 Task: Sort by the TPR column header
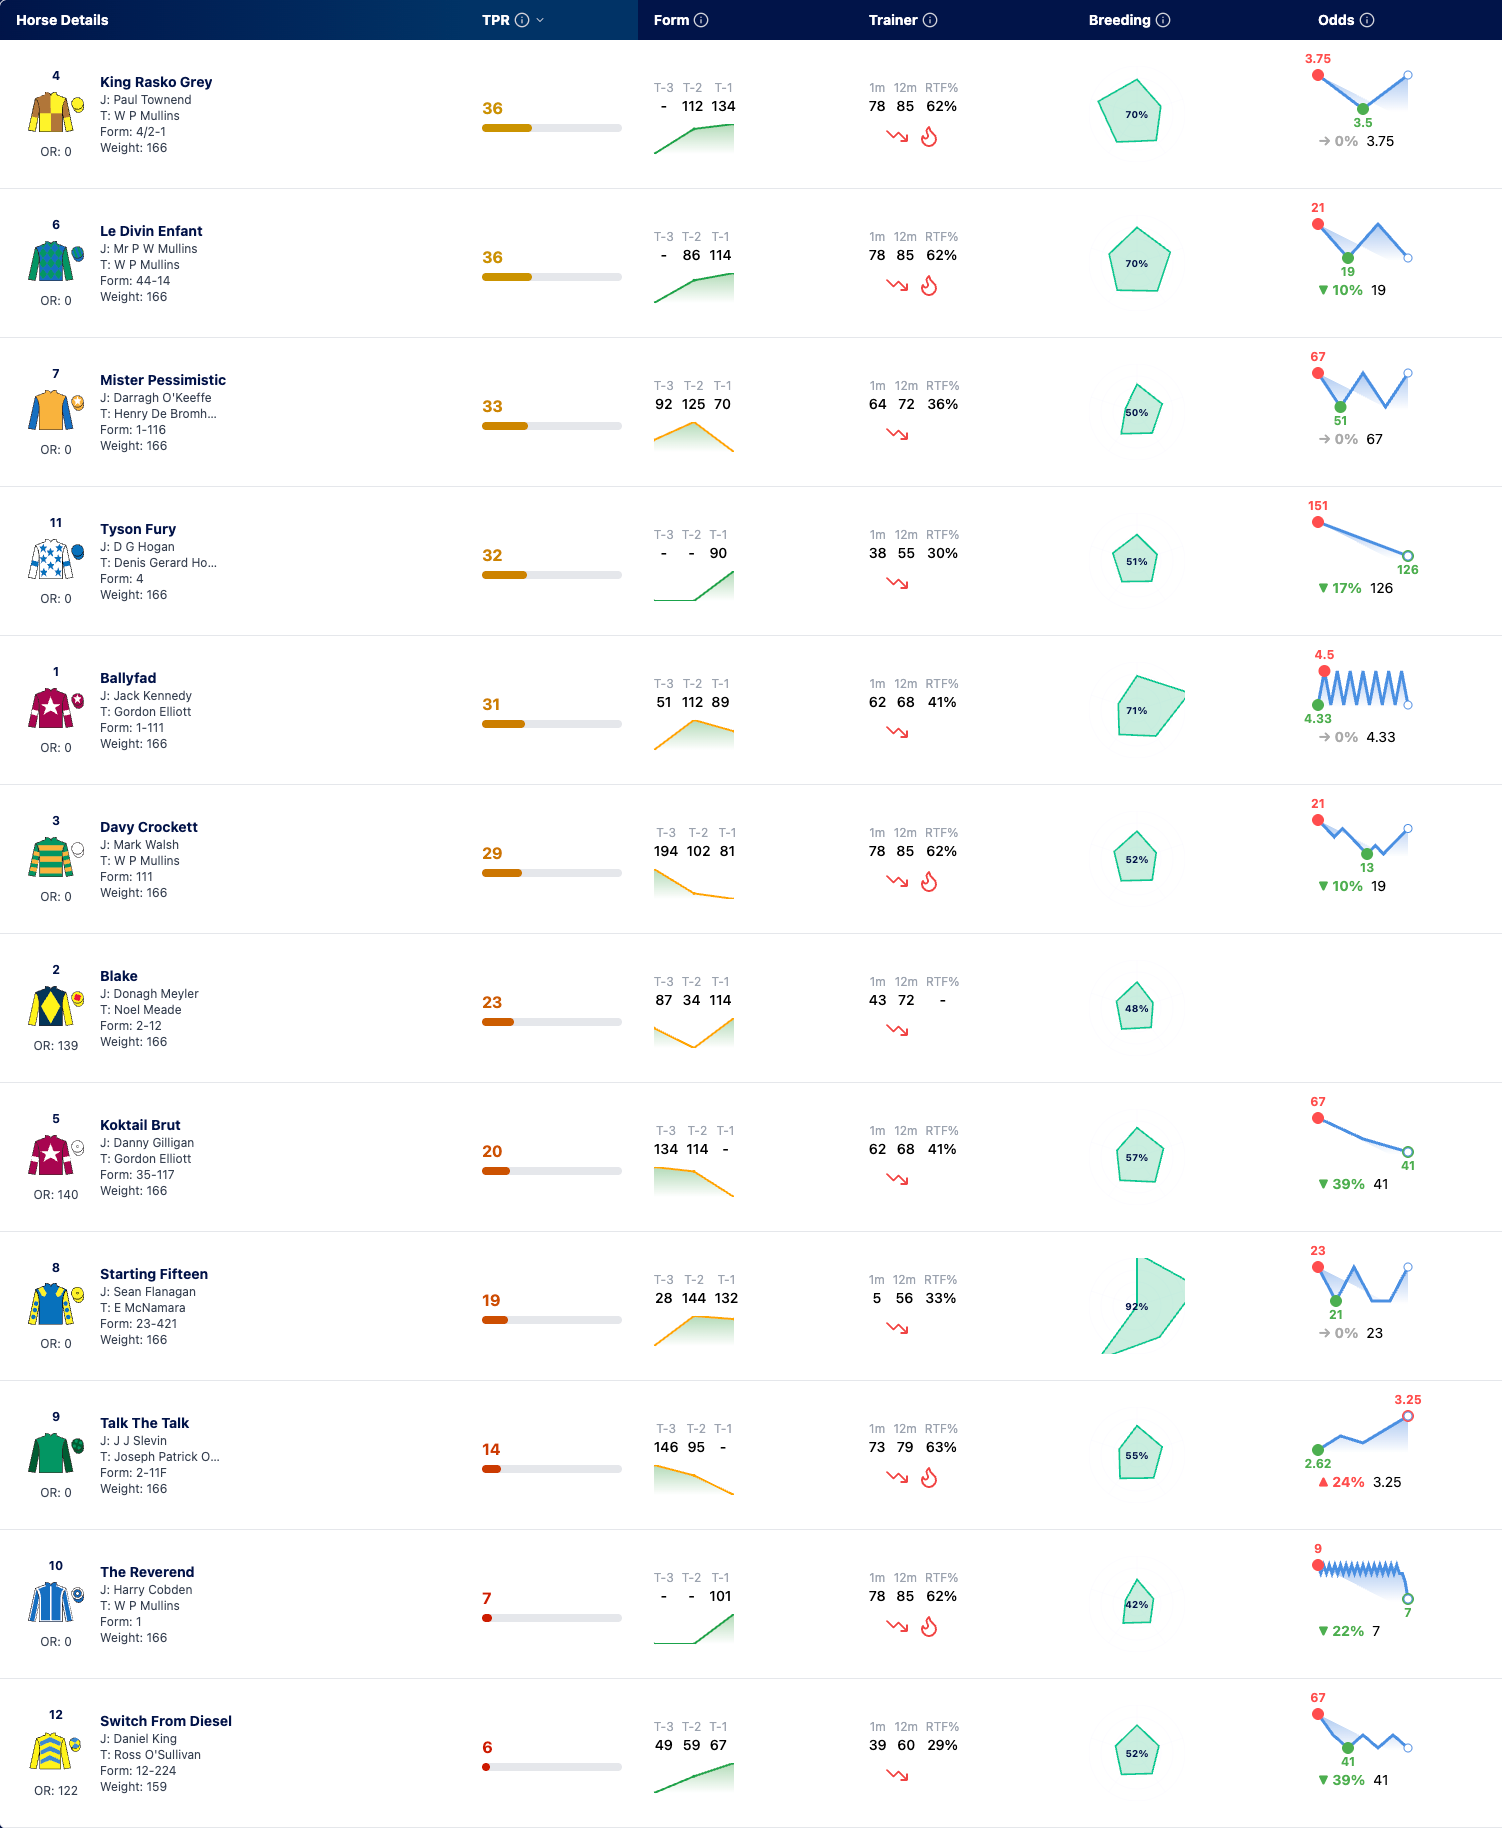pyautogui.click(x=496, y=20)
